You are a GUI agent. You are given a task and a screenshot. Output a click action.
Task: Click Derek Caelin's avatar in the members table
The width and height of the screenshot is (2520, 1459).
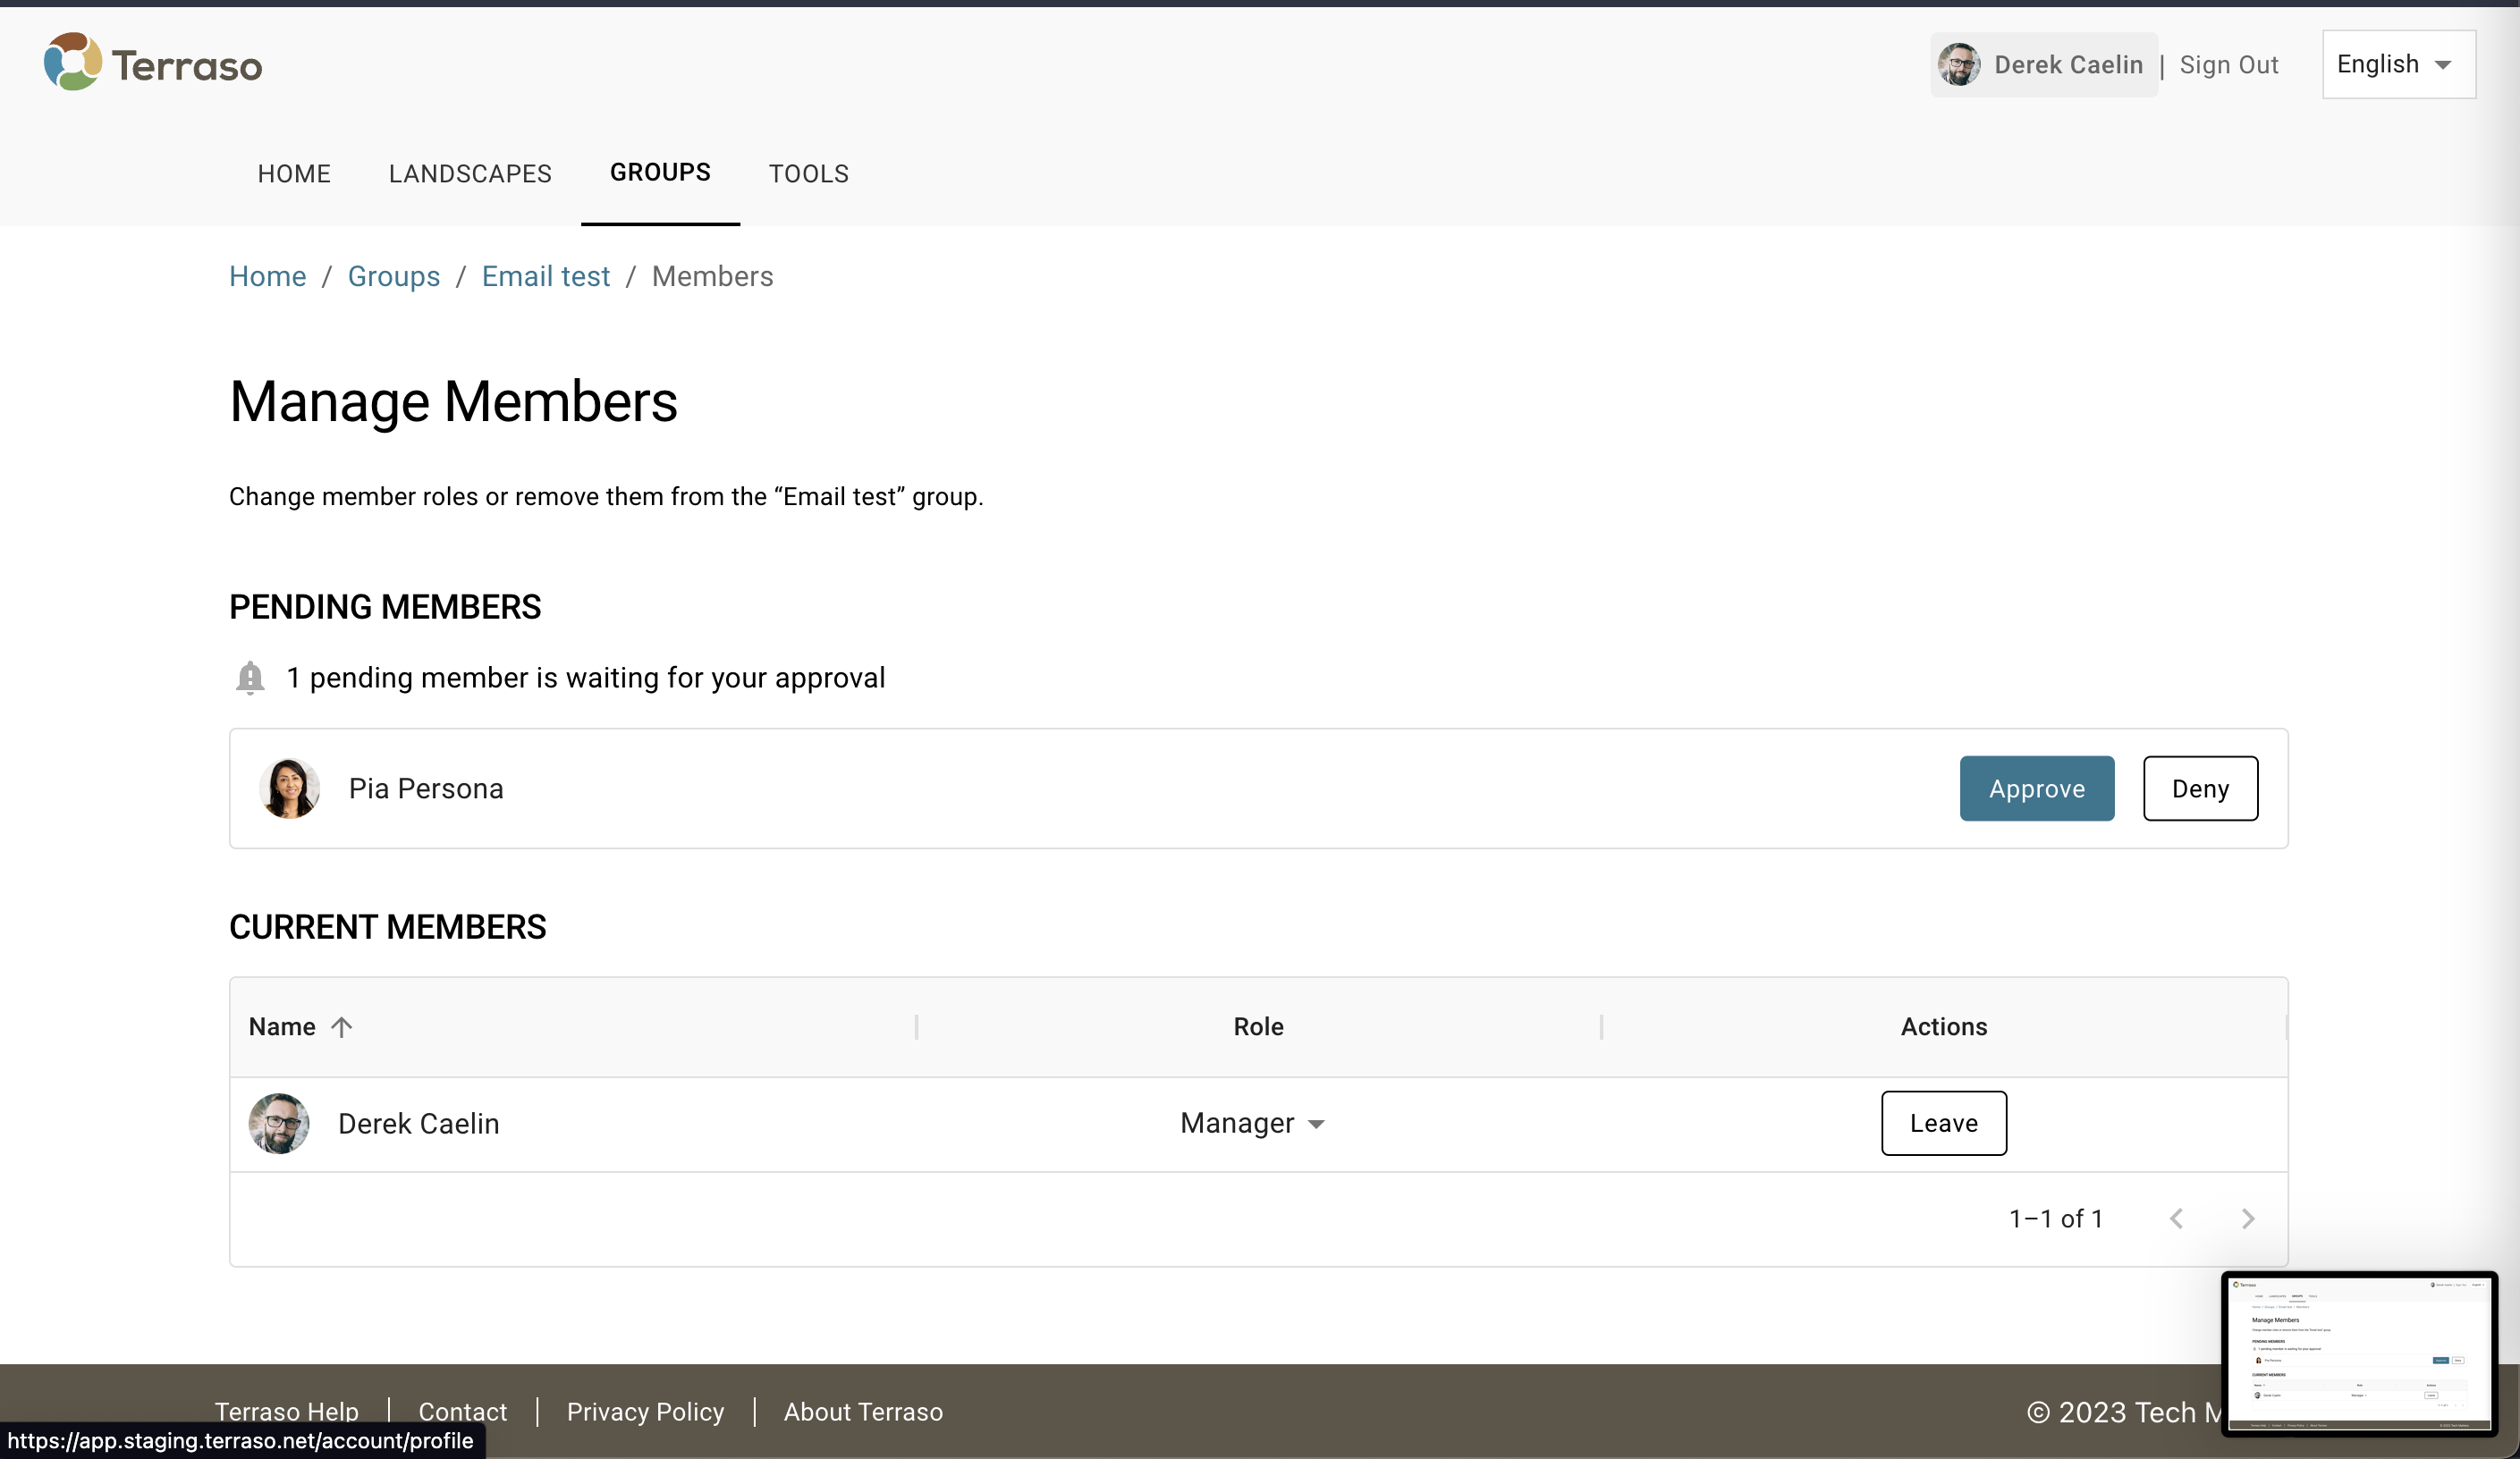click(x=279, y=1123)
